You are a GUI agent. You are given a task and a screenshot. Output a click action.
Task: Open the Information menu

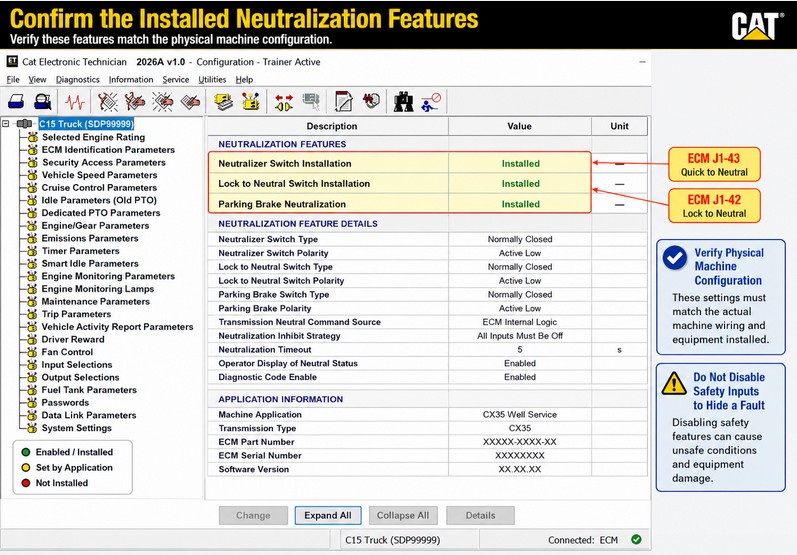131,79
